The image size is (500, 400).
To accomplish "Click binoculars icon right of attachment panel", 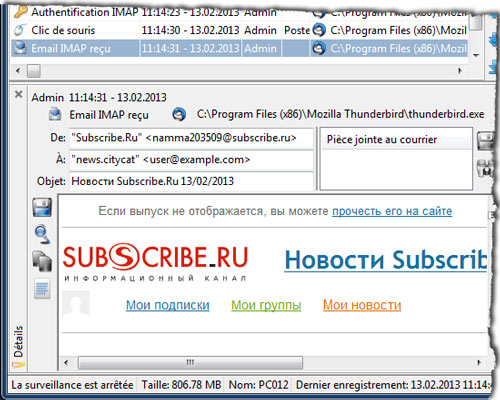I will 485,168.
